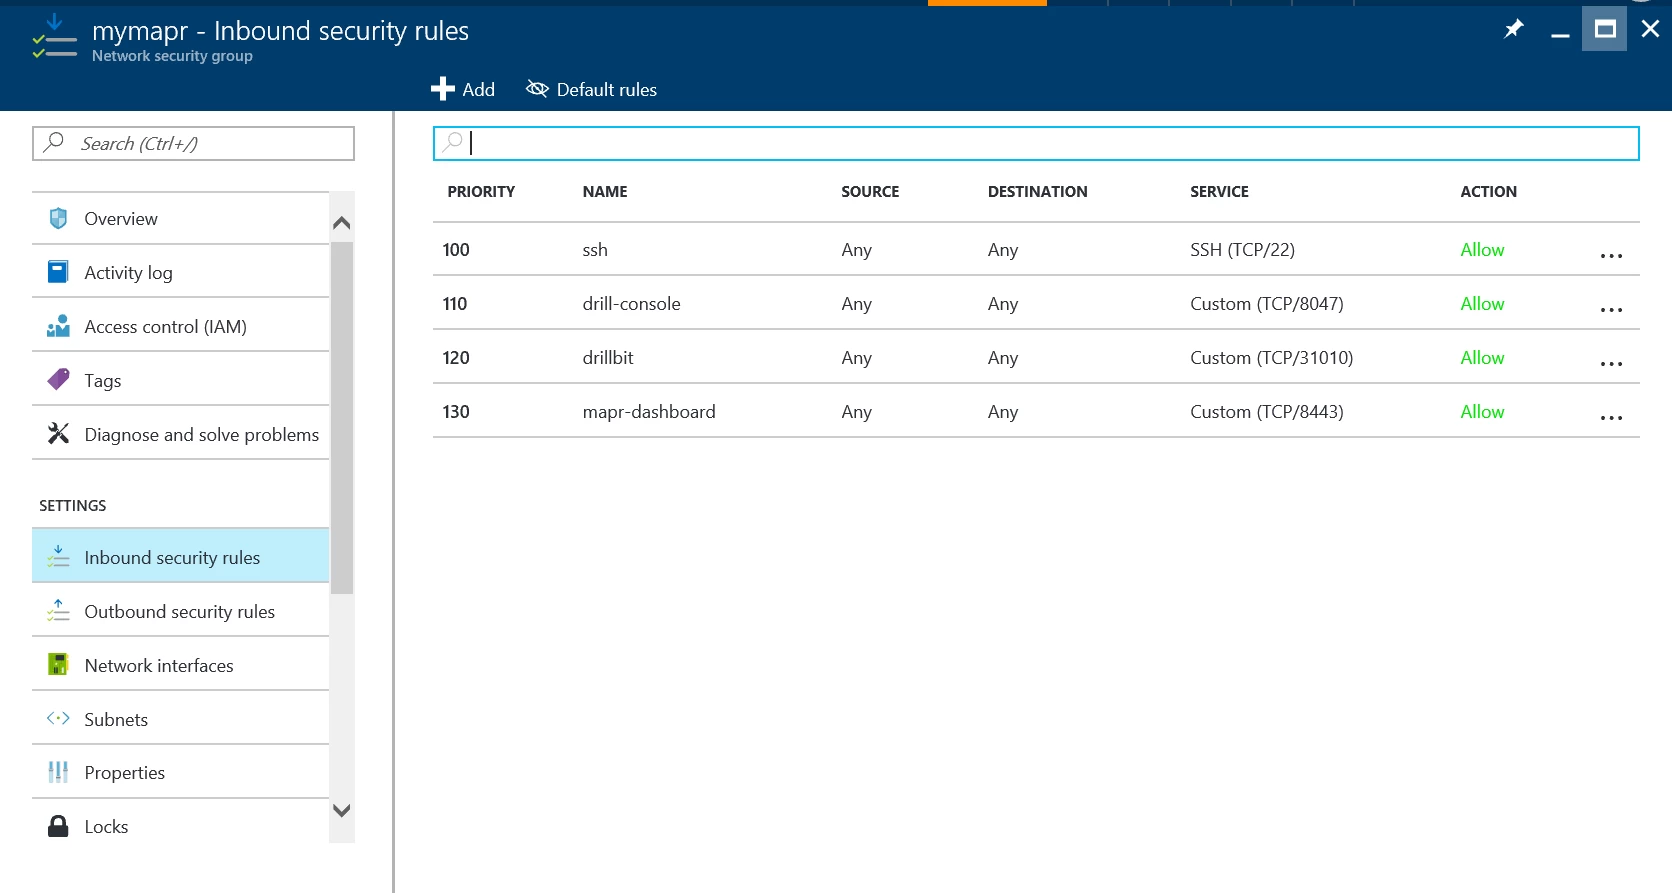Click the Add plus icon
This screenshot has width=1672, height=893.
[x=442, y=89]
